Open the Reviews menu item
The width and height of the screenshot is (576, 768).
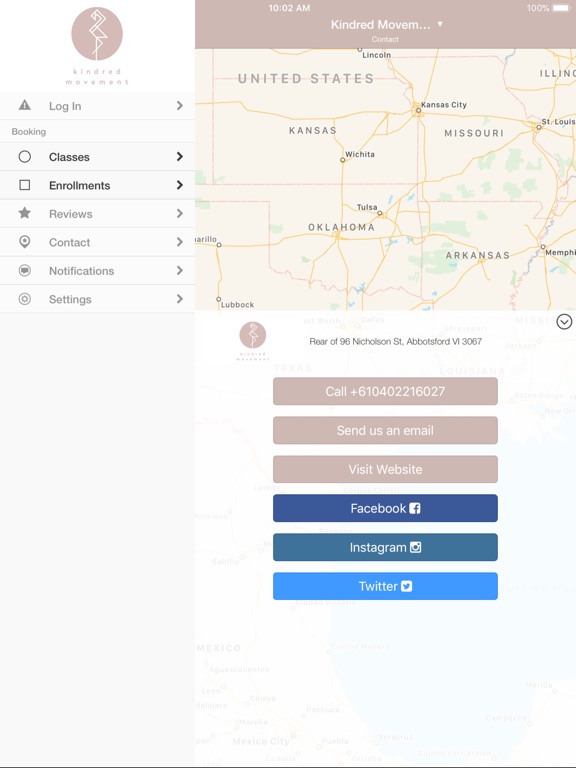tap(97, 214)
